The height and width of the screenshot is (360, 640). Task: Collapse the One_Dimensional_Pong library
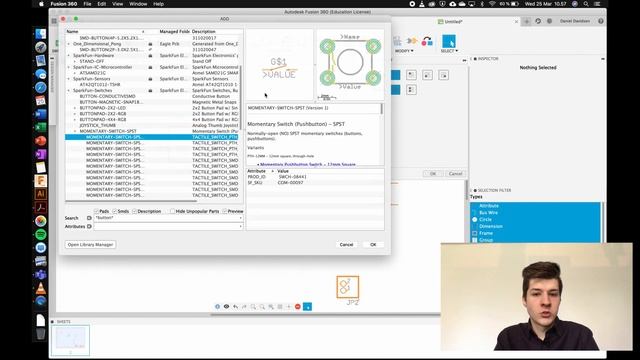pos(69,44)
